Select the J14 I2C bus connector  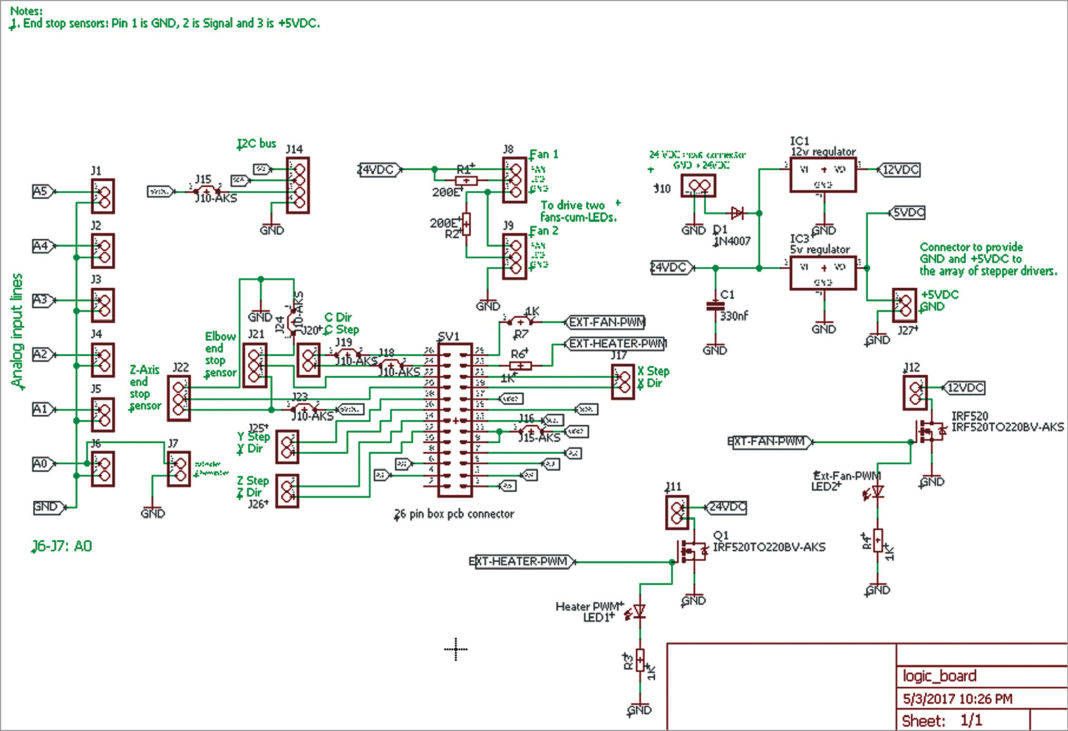[x=299, y=186]
